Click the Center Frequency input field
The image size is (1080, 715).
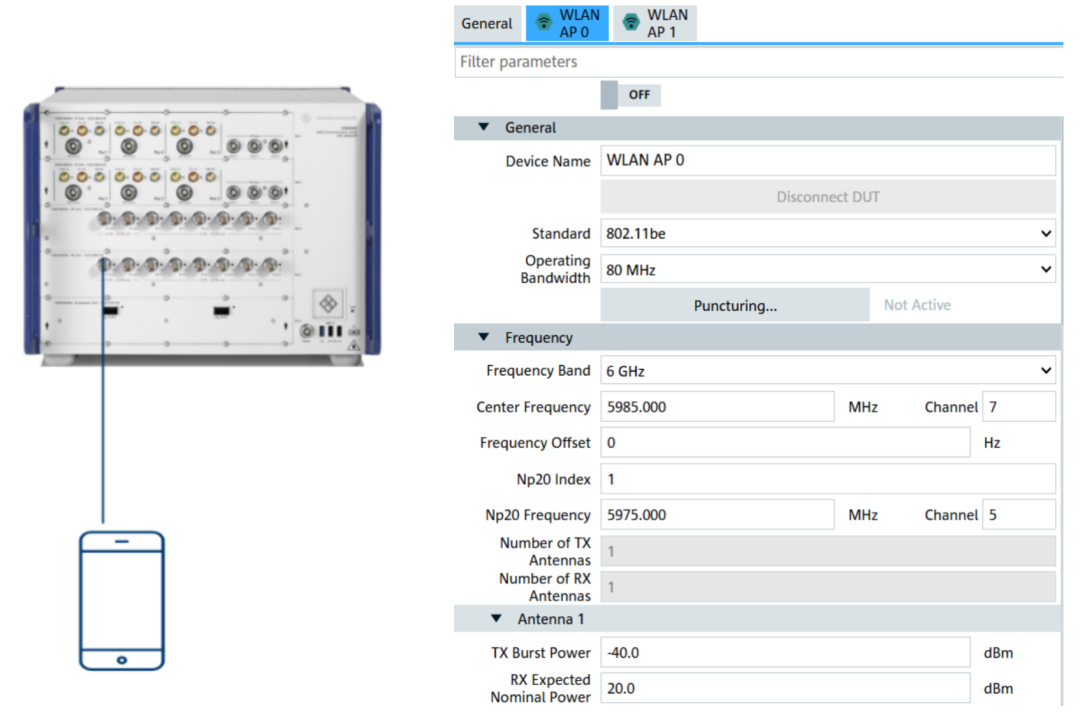[717, 407]
